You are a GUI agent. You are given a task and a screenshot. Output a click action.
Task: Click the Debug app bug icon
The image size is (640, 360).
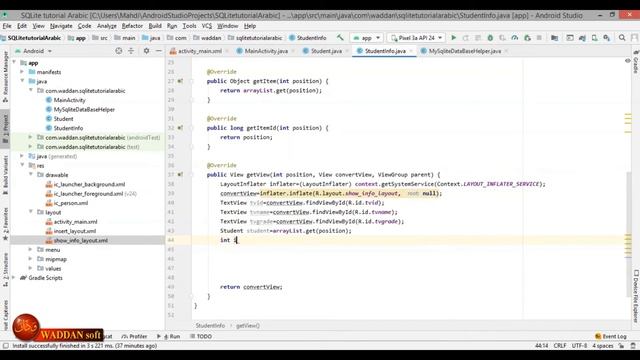tap(490, 38)
